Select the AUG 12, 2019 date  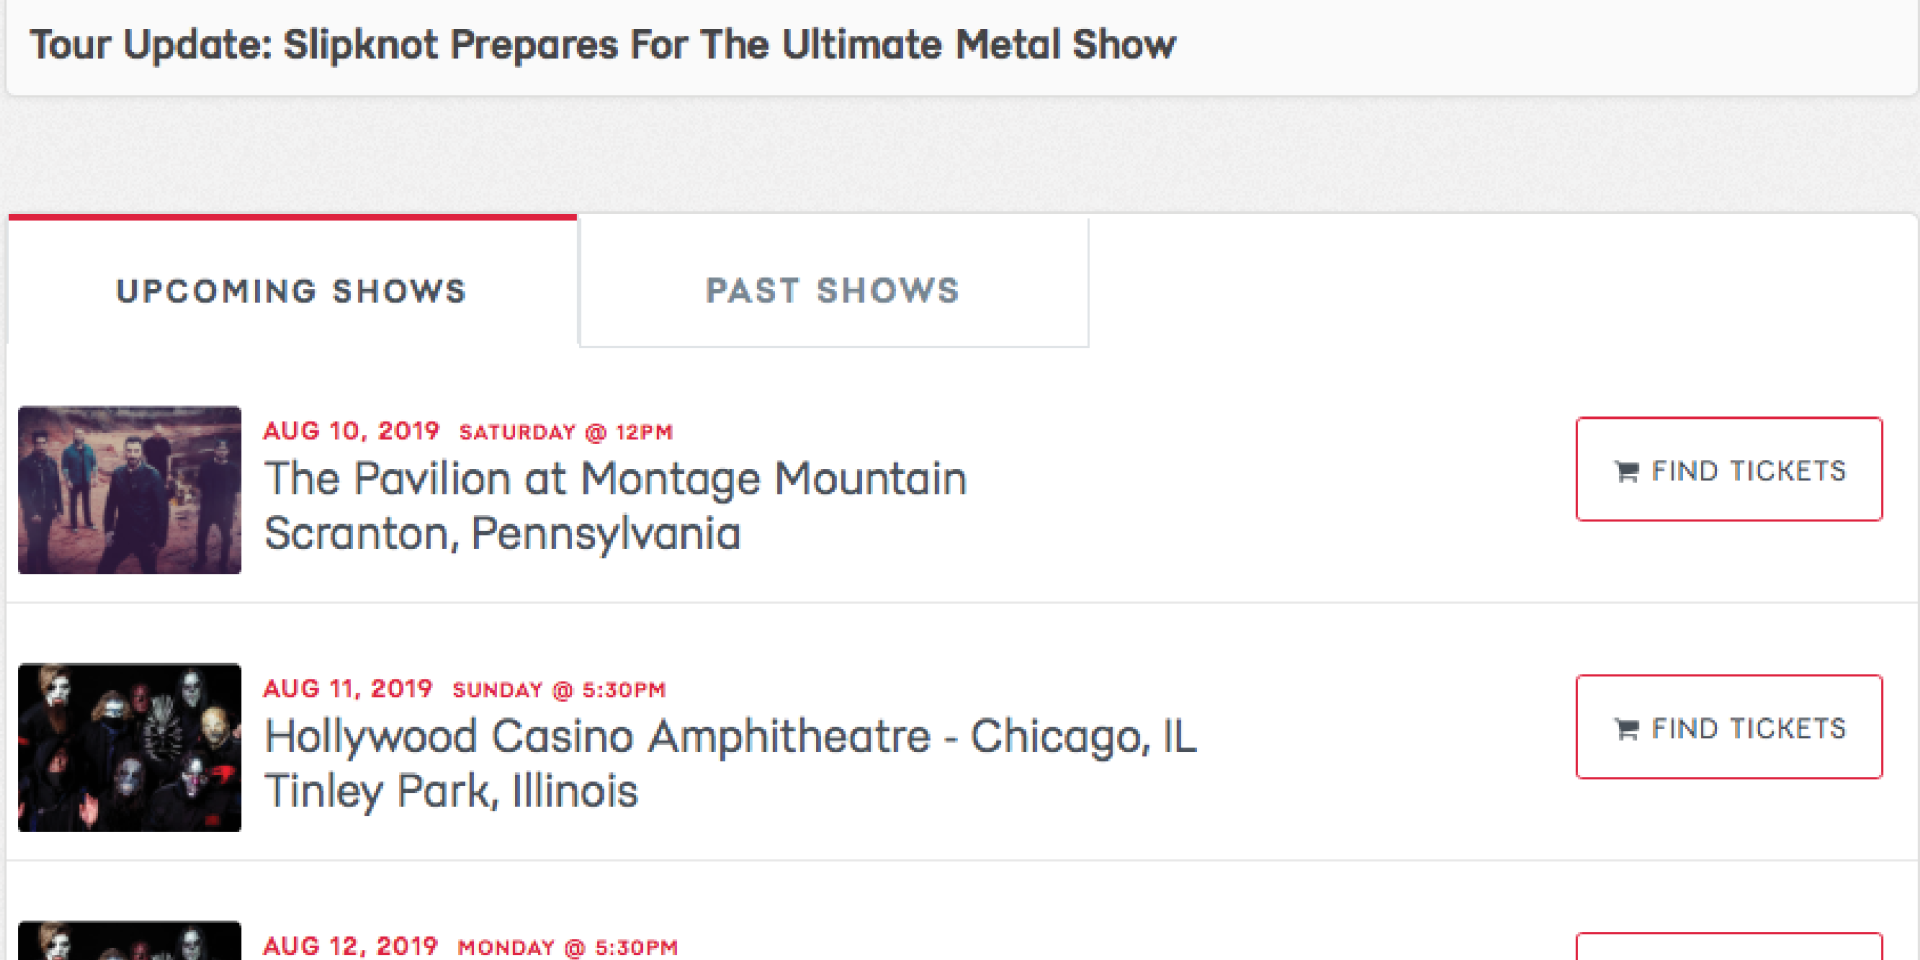click(350, 946)
